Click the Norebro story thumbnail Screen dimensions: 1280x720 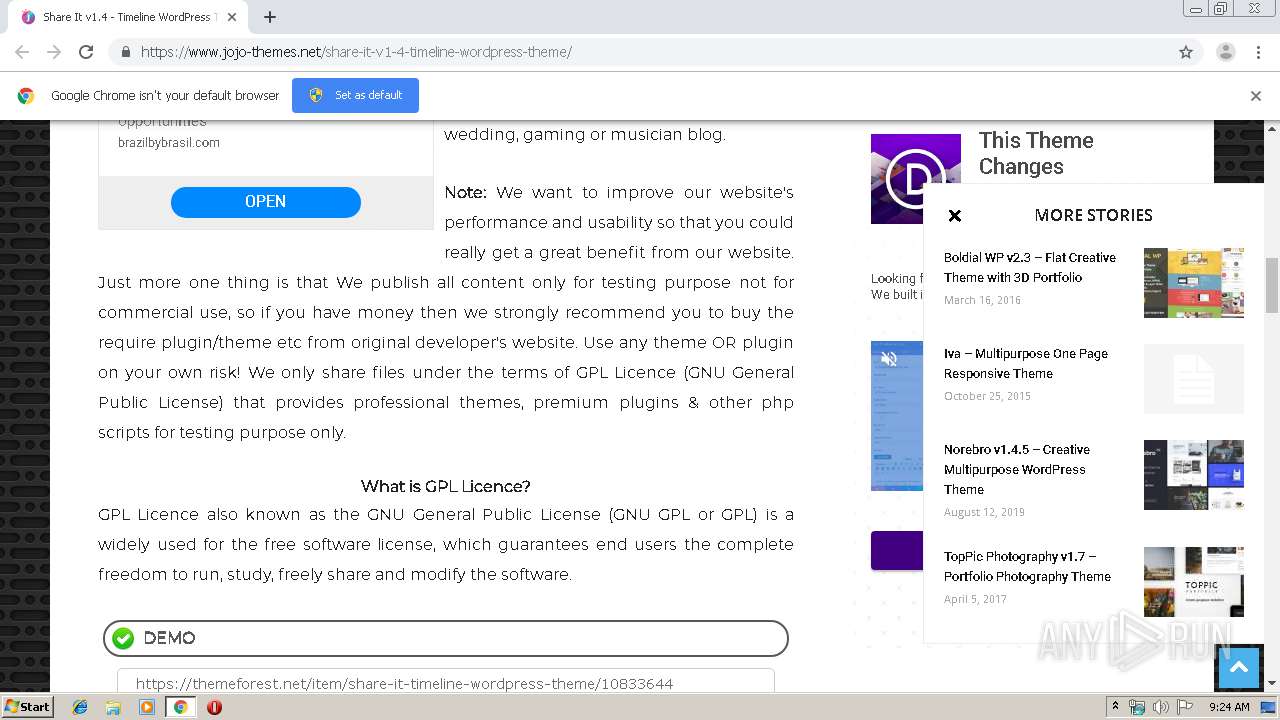[x=1194, y=475]
